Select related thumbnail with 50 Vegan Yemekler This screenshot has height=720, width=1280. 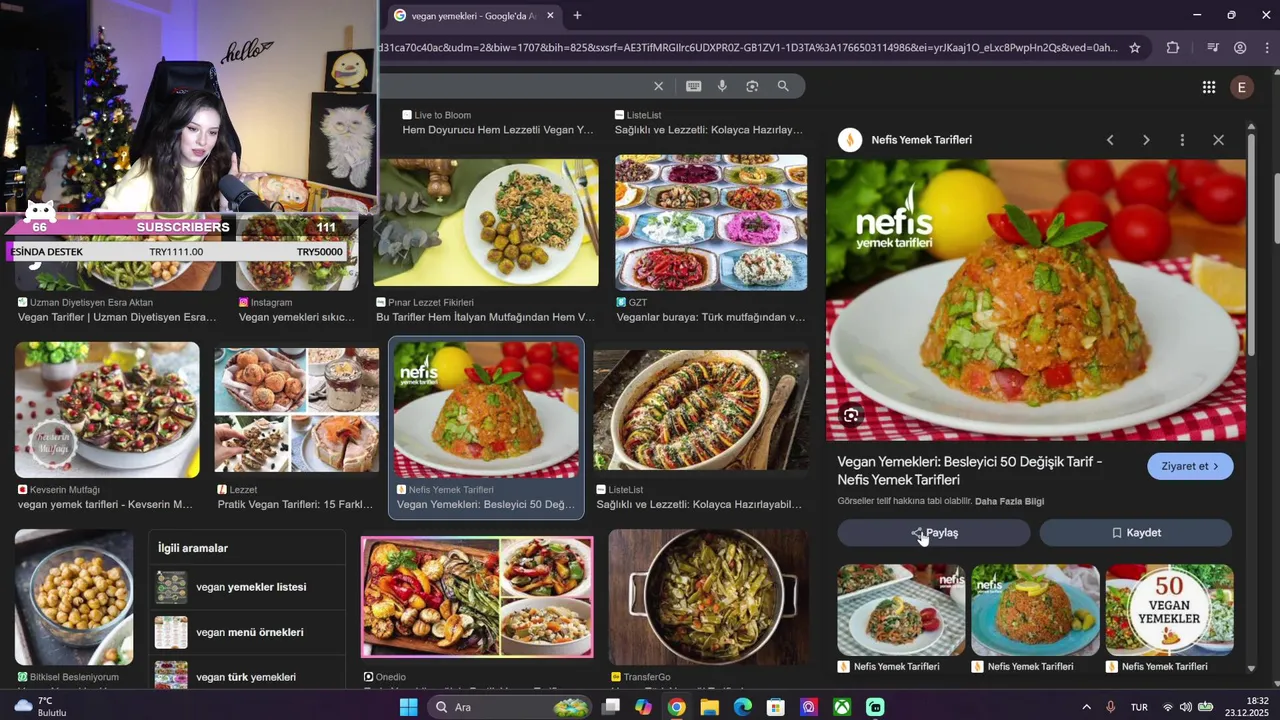click(1169, 610)
